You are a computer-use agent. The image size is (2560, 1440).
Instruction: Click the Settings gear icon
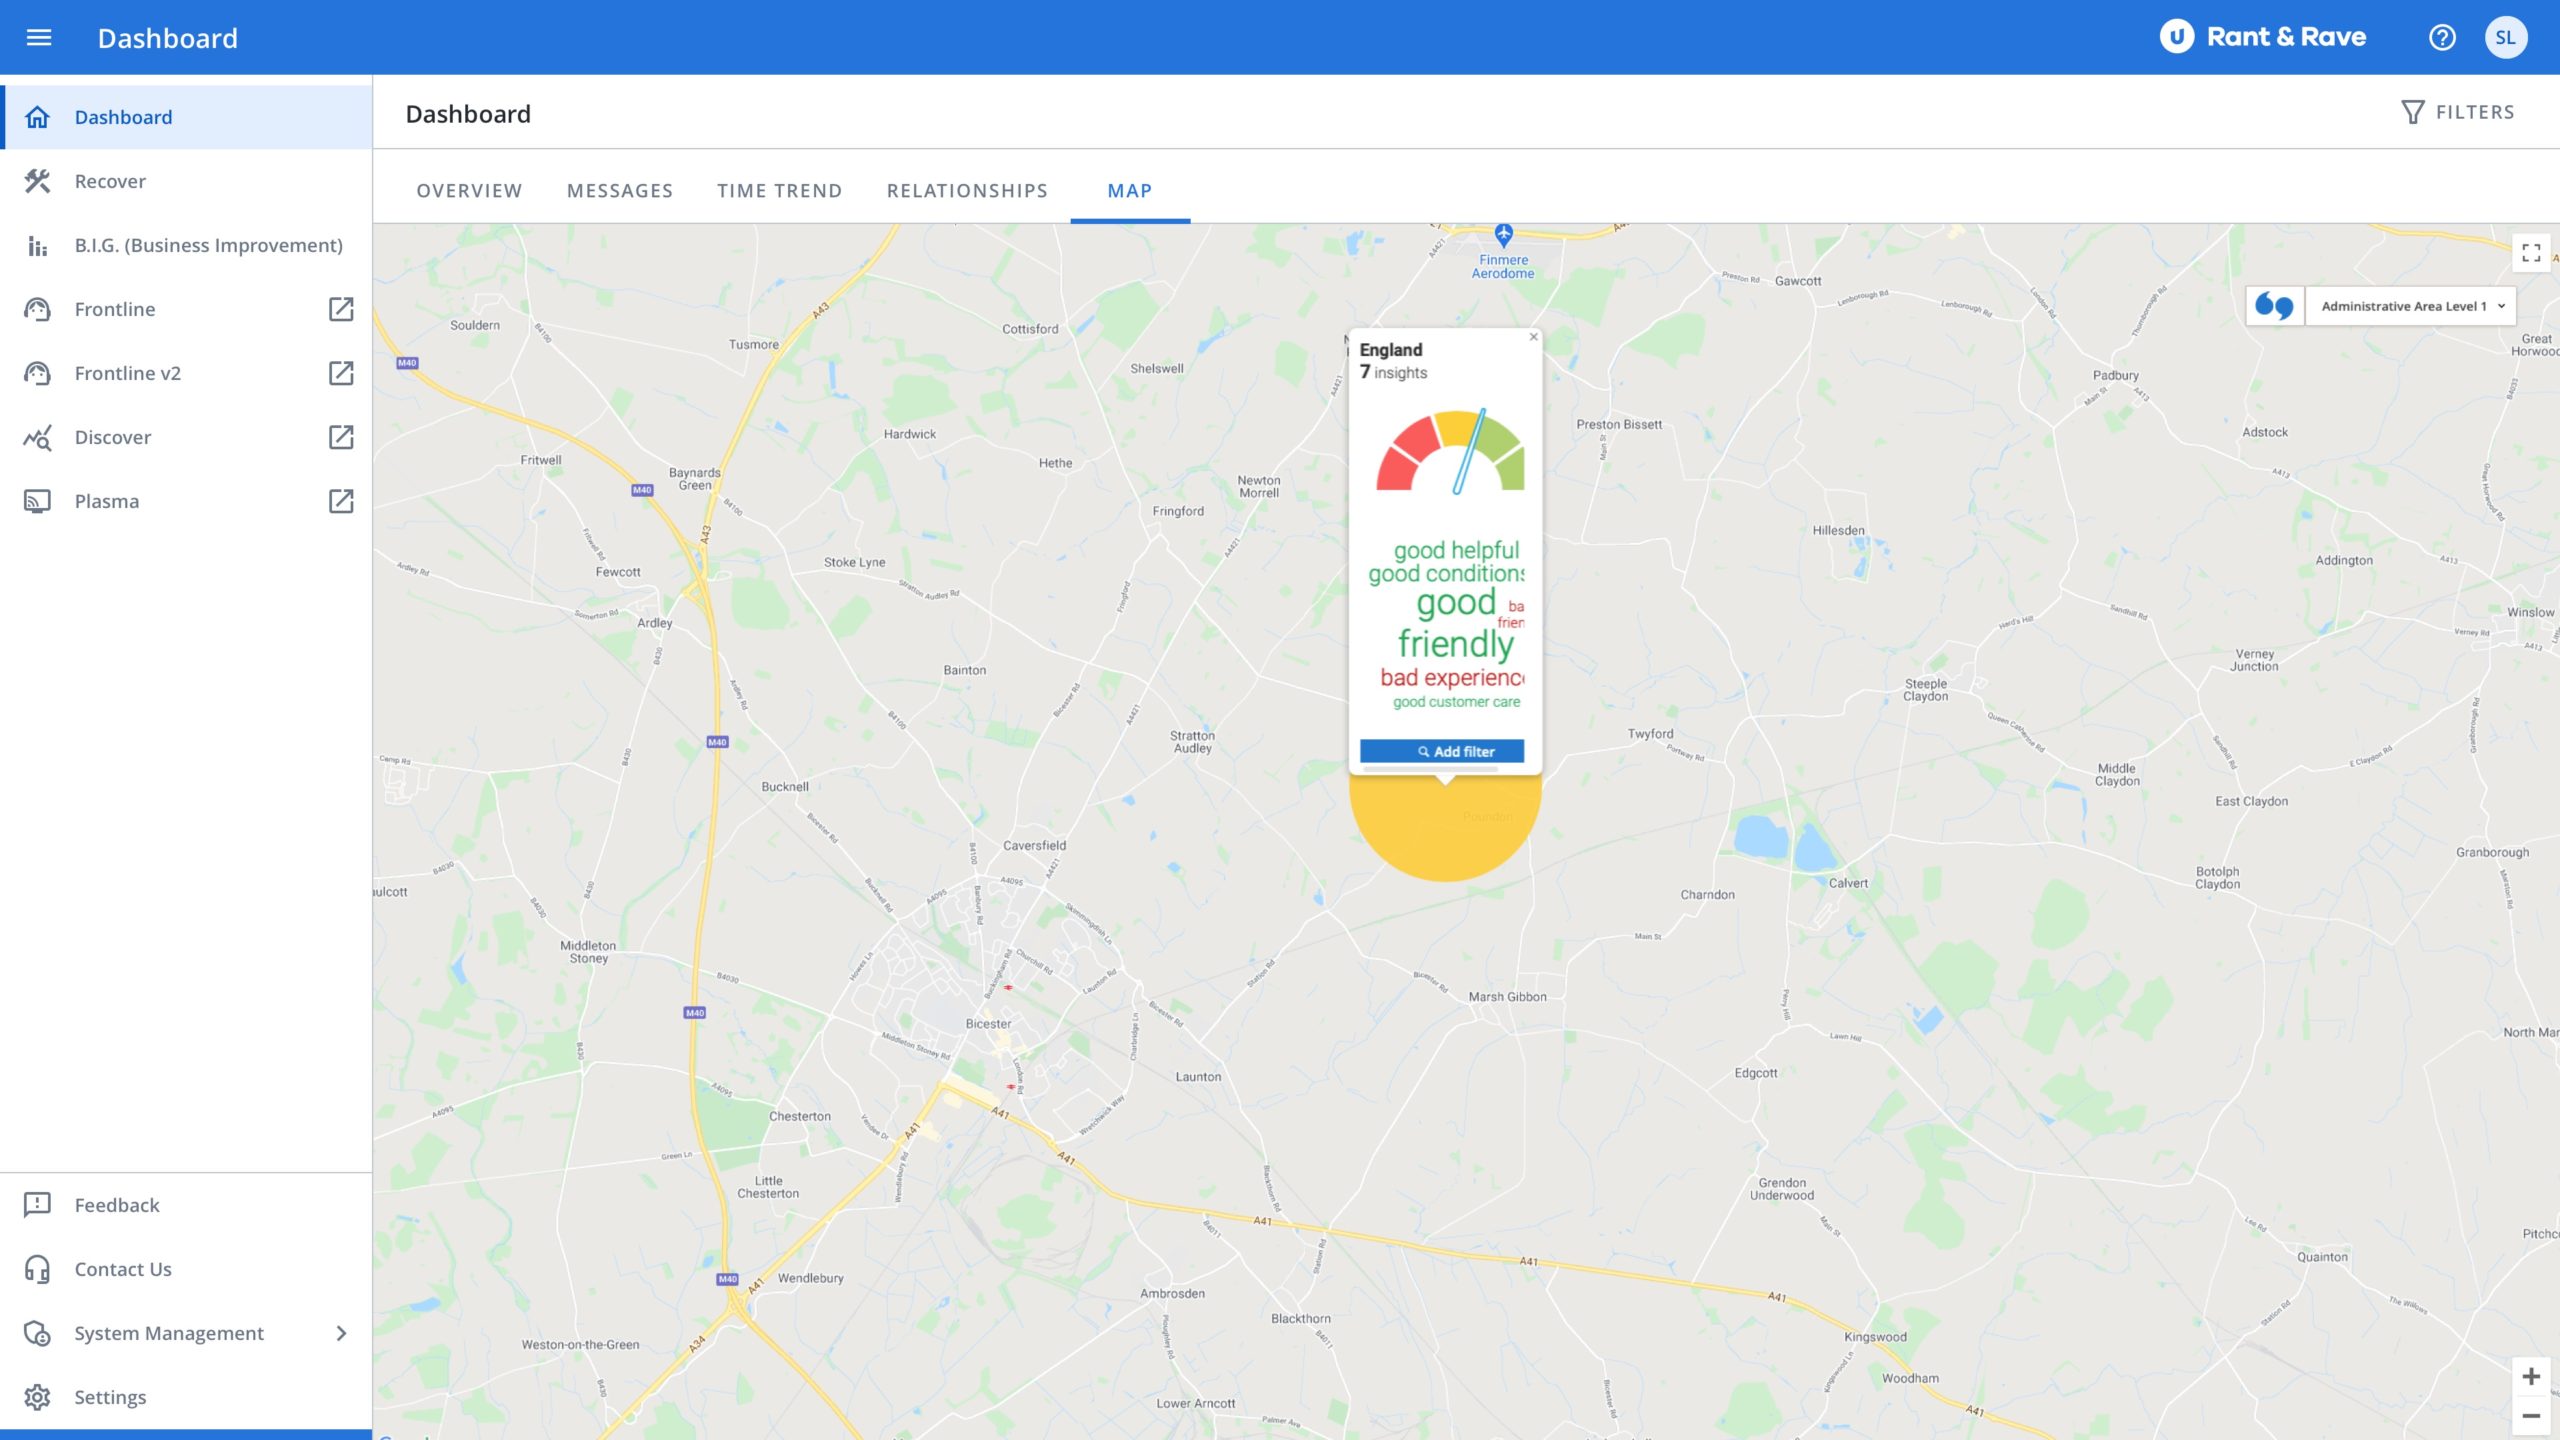point(37,1397)
